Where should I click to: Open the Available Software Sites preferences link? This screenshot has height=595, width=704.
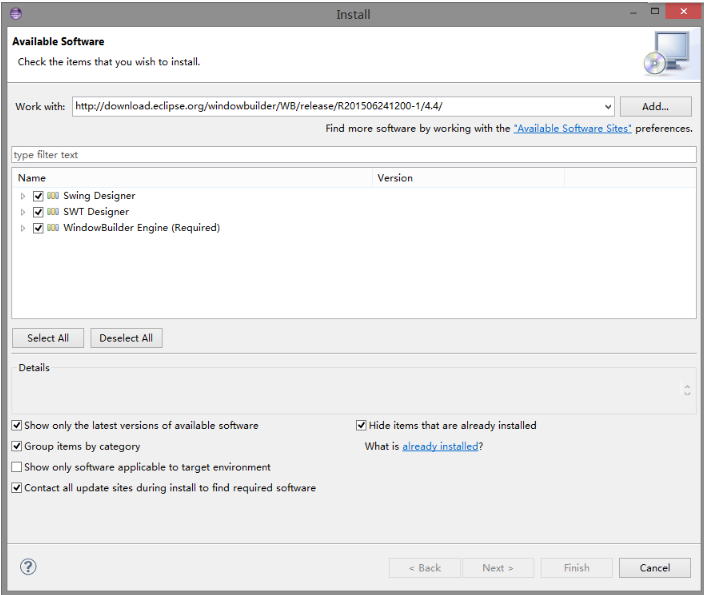(572, 129)
